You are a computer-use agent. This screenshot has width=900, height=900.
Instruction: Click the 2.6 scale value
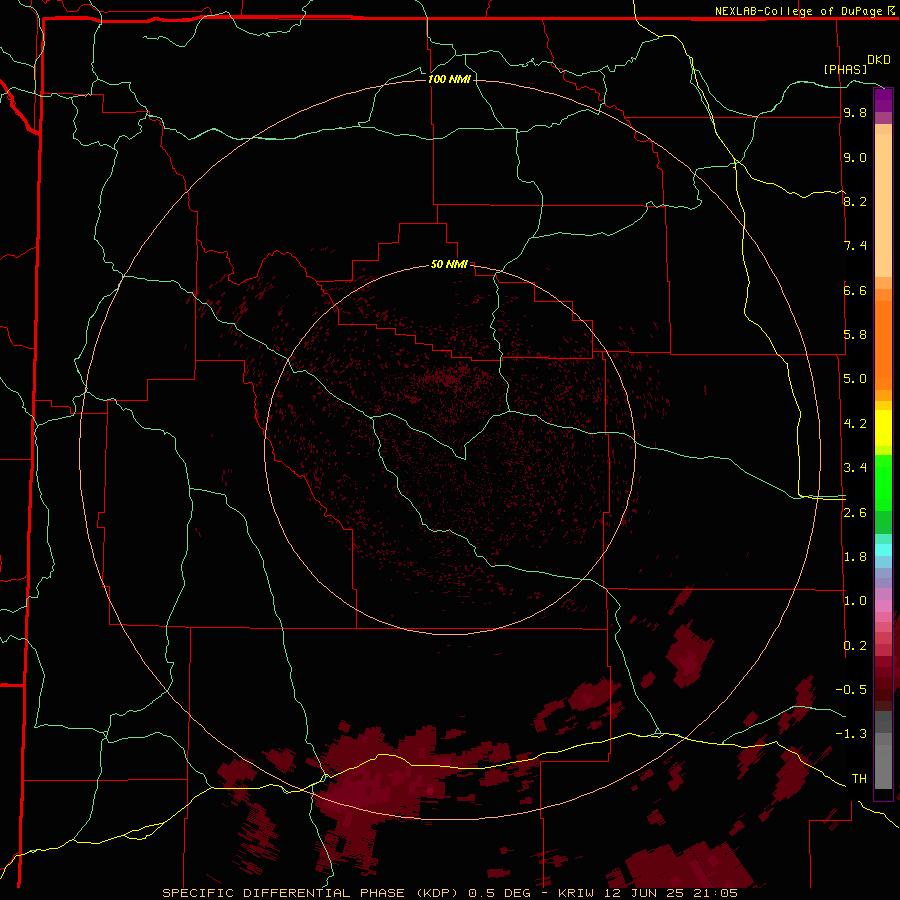(x=855, y=513)
